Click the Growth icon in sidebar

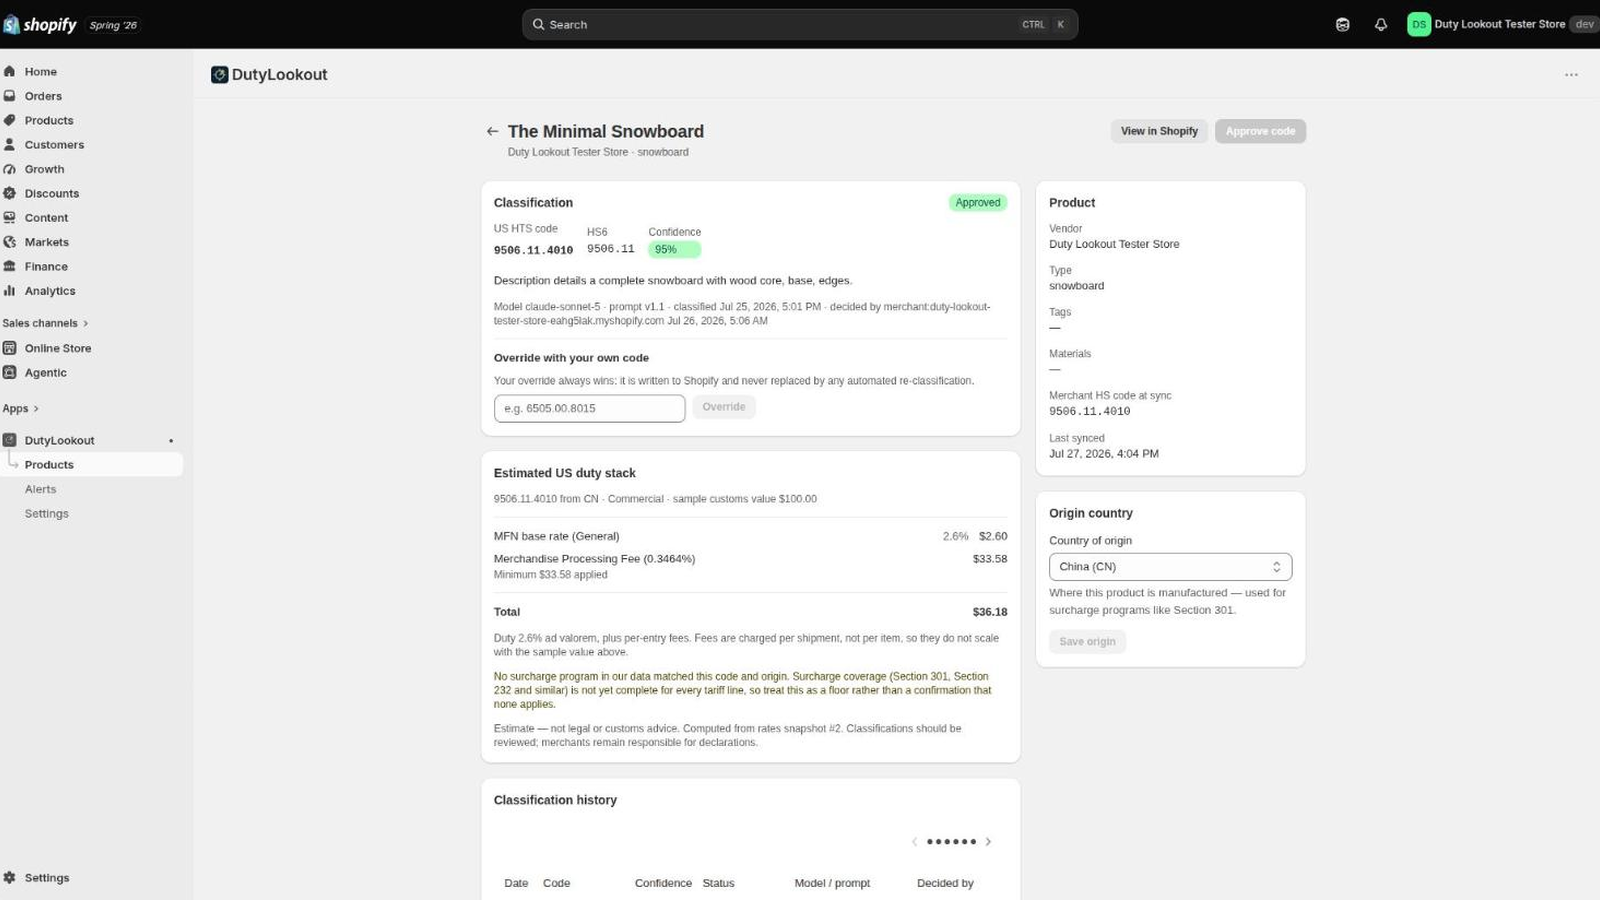point(10,169)
